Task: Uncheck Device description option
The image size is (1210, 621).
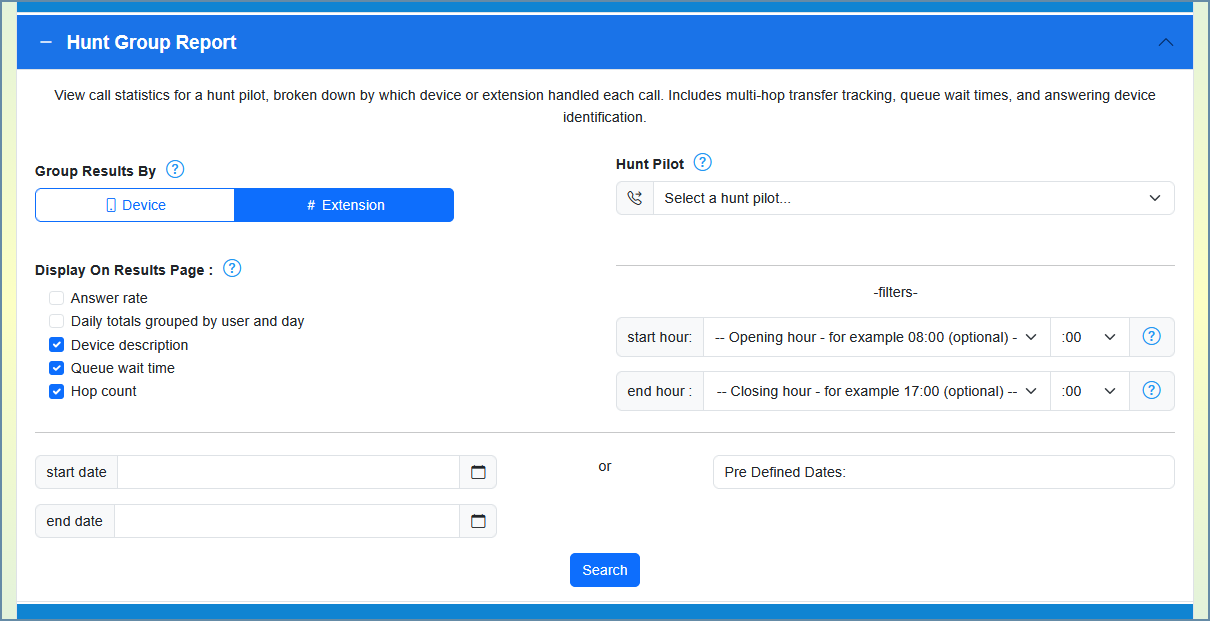Action: (x=57, y=345)
